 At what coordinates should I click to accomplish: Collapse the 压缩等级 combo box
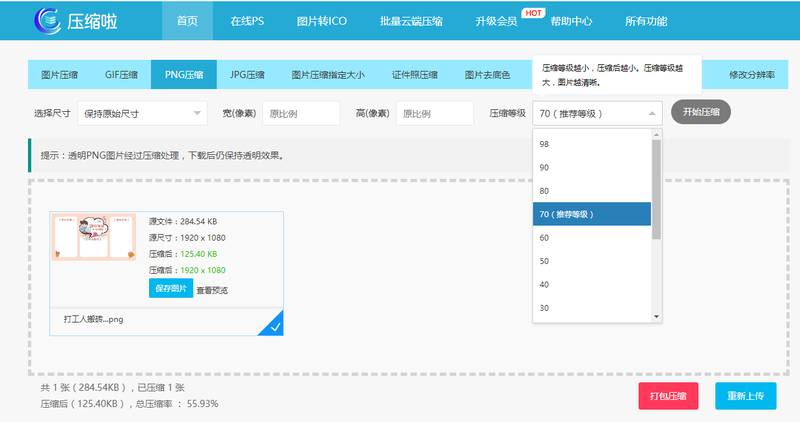pos(597,113)
